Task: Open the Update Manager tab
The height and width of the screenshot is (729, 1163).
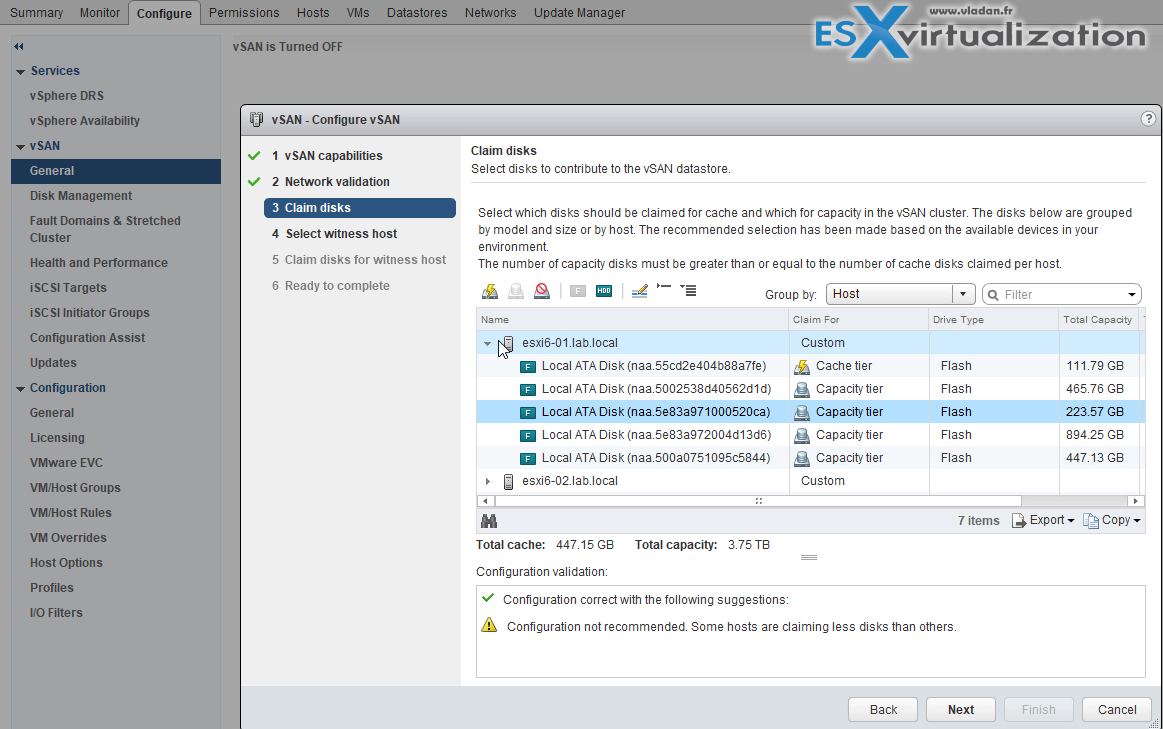Action: coord(579,13)
